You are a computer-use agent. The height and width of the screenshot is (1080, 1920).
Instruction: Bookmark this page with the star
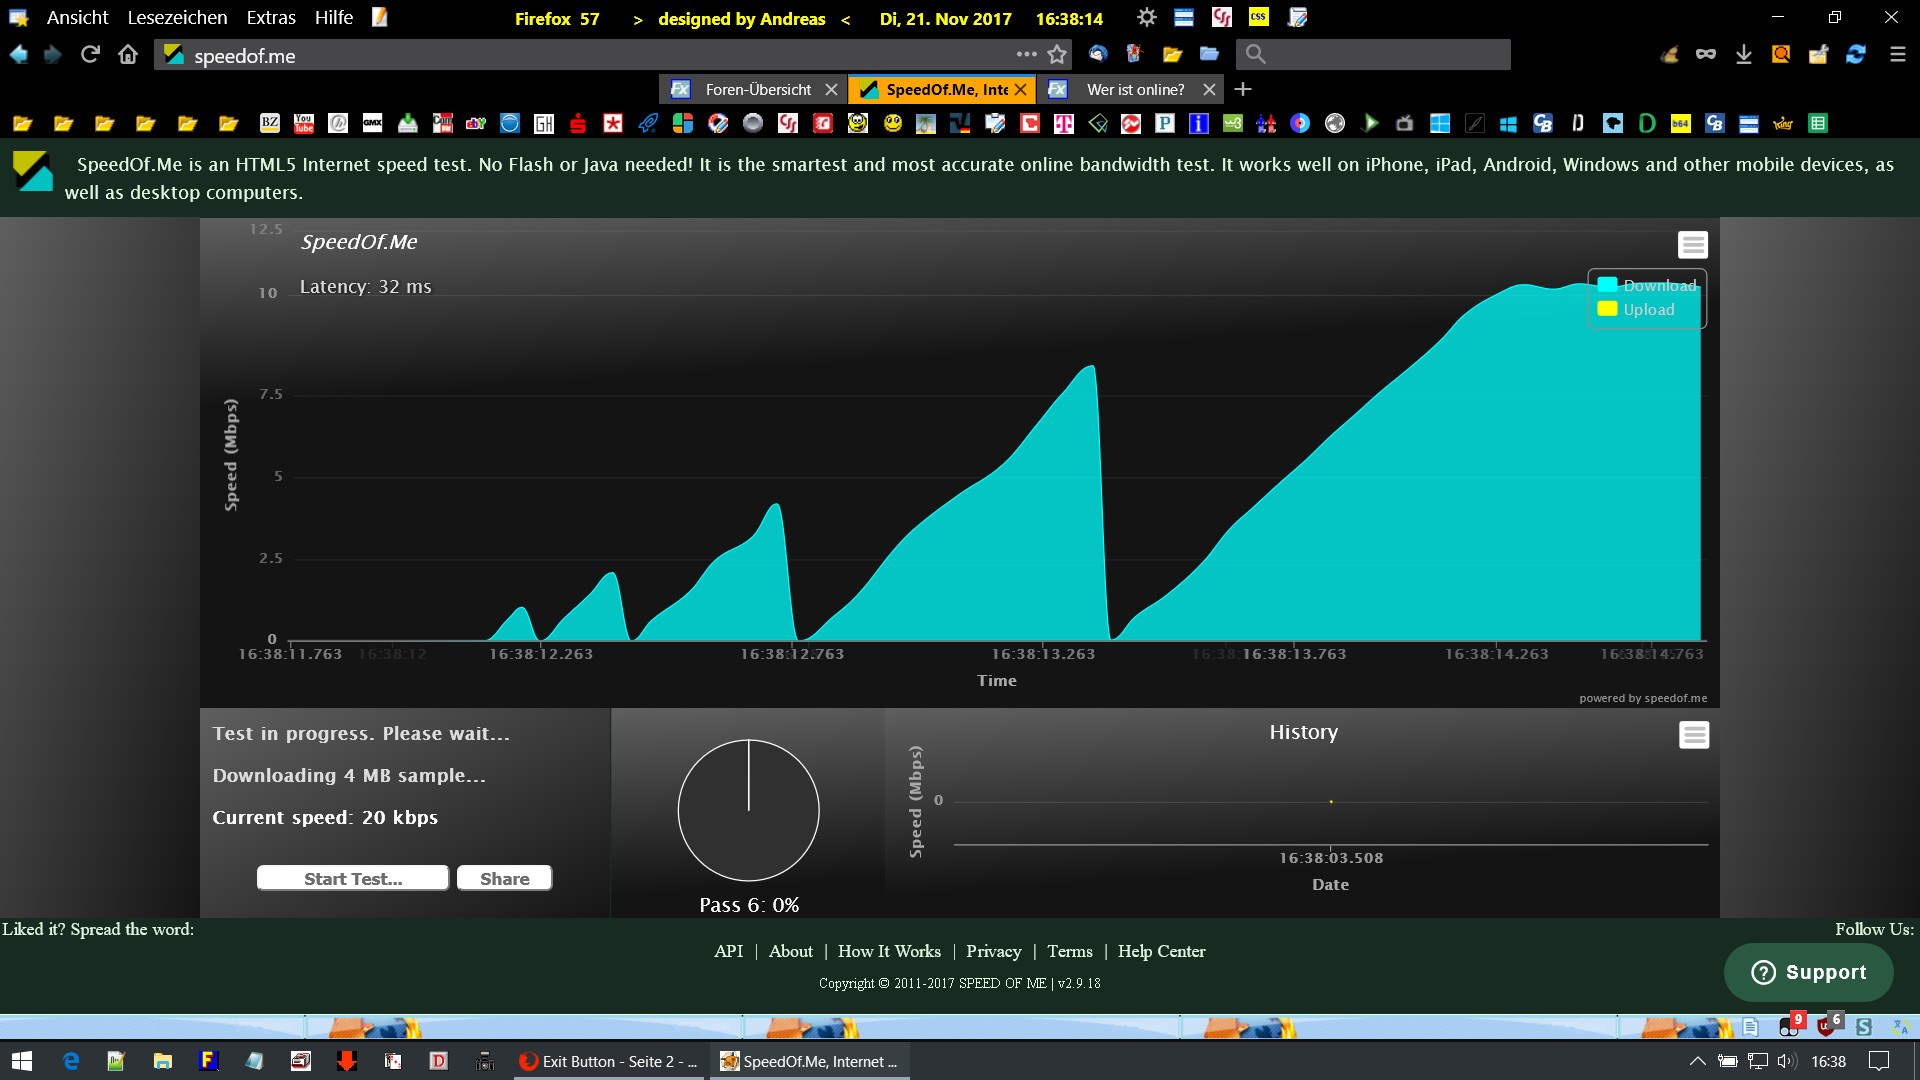(x=1057, y=54)
